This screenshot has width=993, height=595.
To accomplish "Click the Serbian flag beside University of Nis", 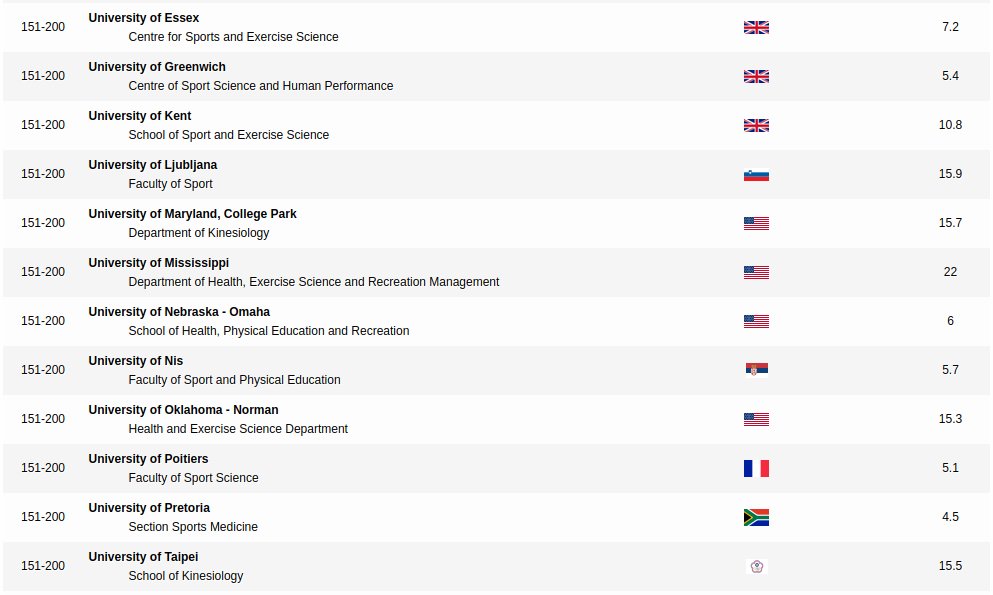I will 756,370.
